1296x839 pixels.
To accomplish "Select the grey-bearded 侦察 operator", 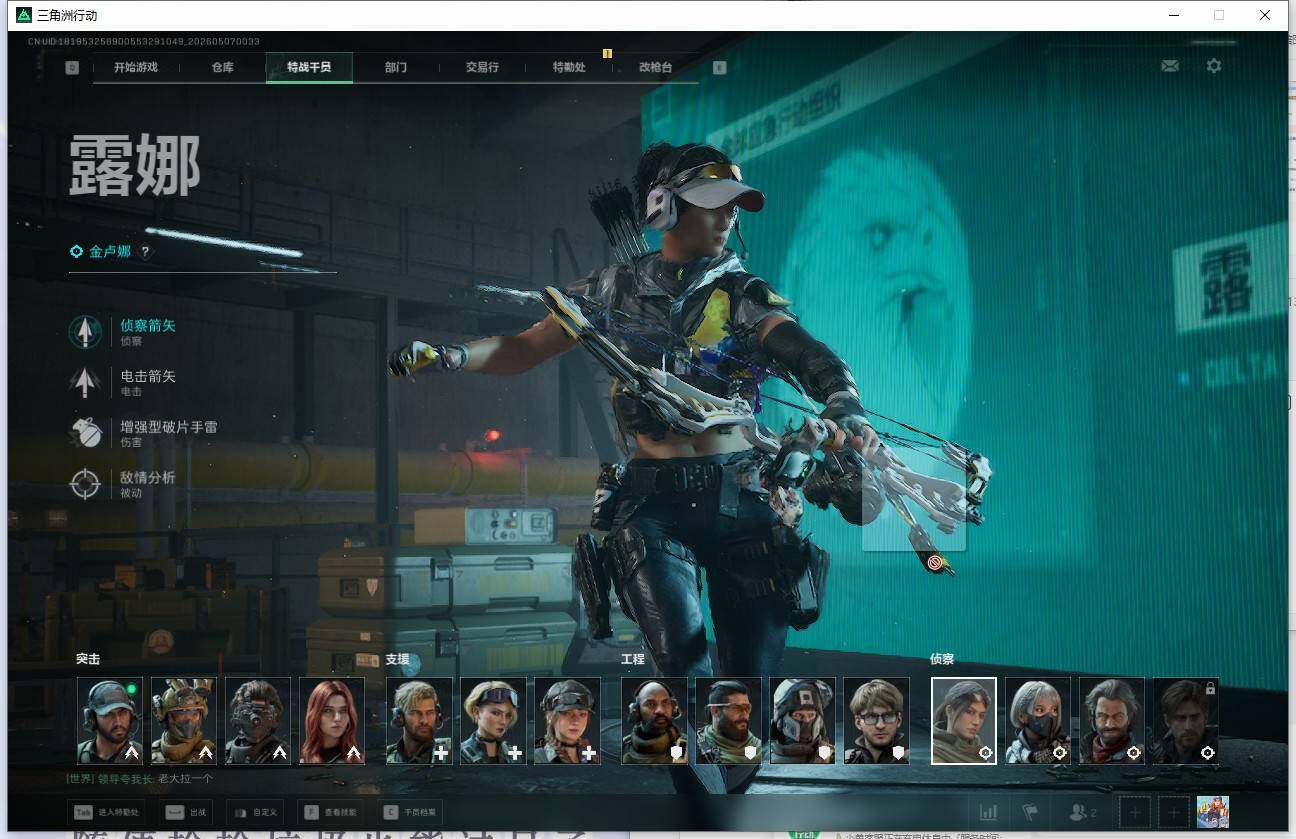I will tap(1112, 721).
